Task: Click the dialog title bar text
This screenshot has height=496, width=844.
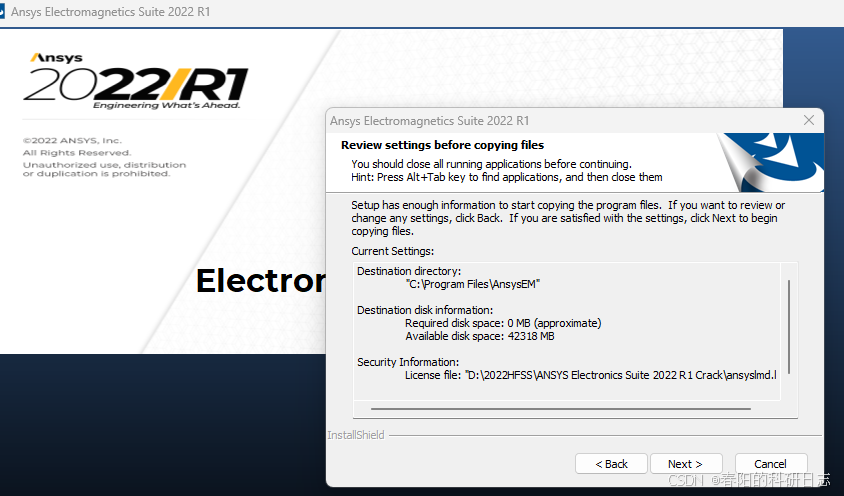Action: 430,121
